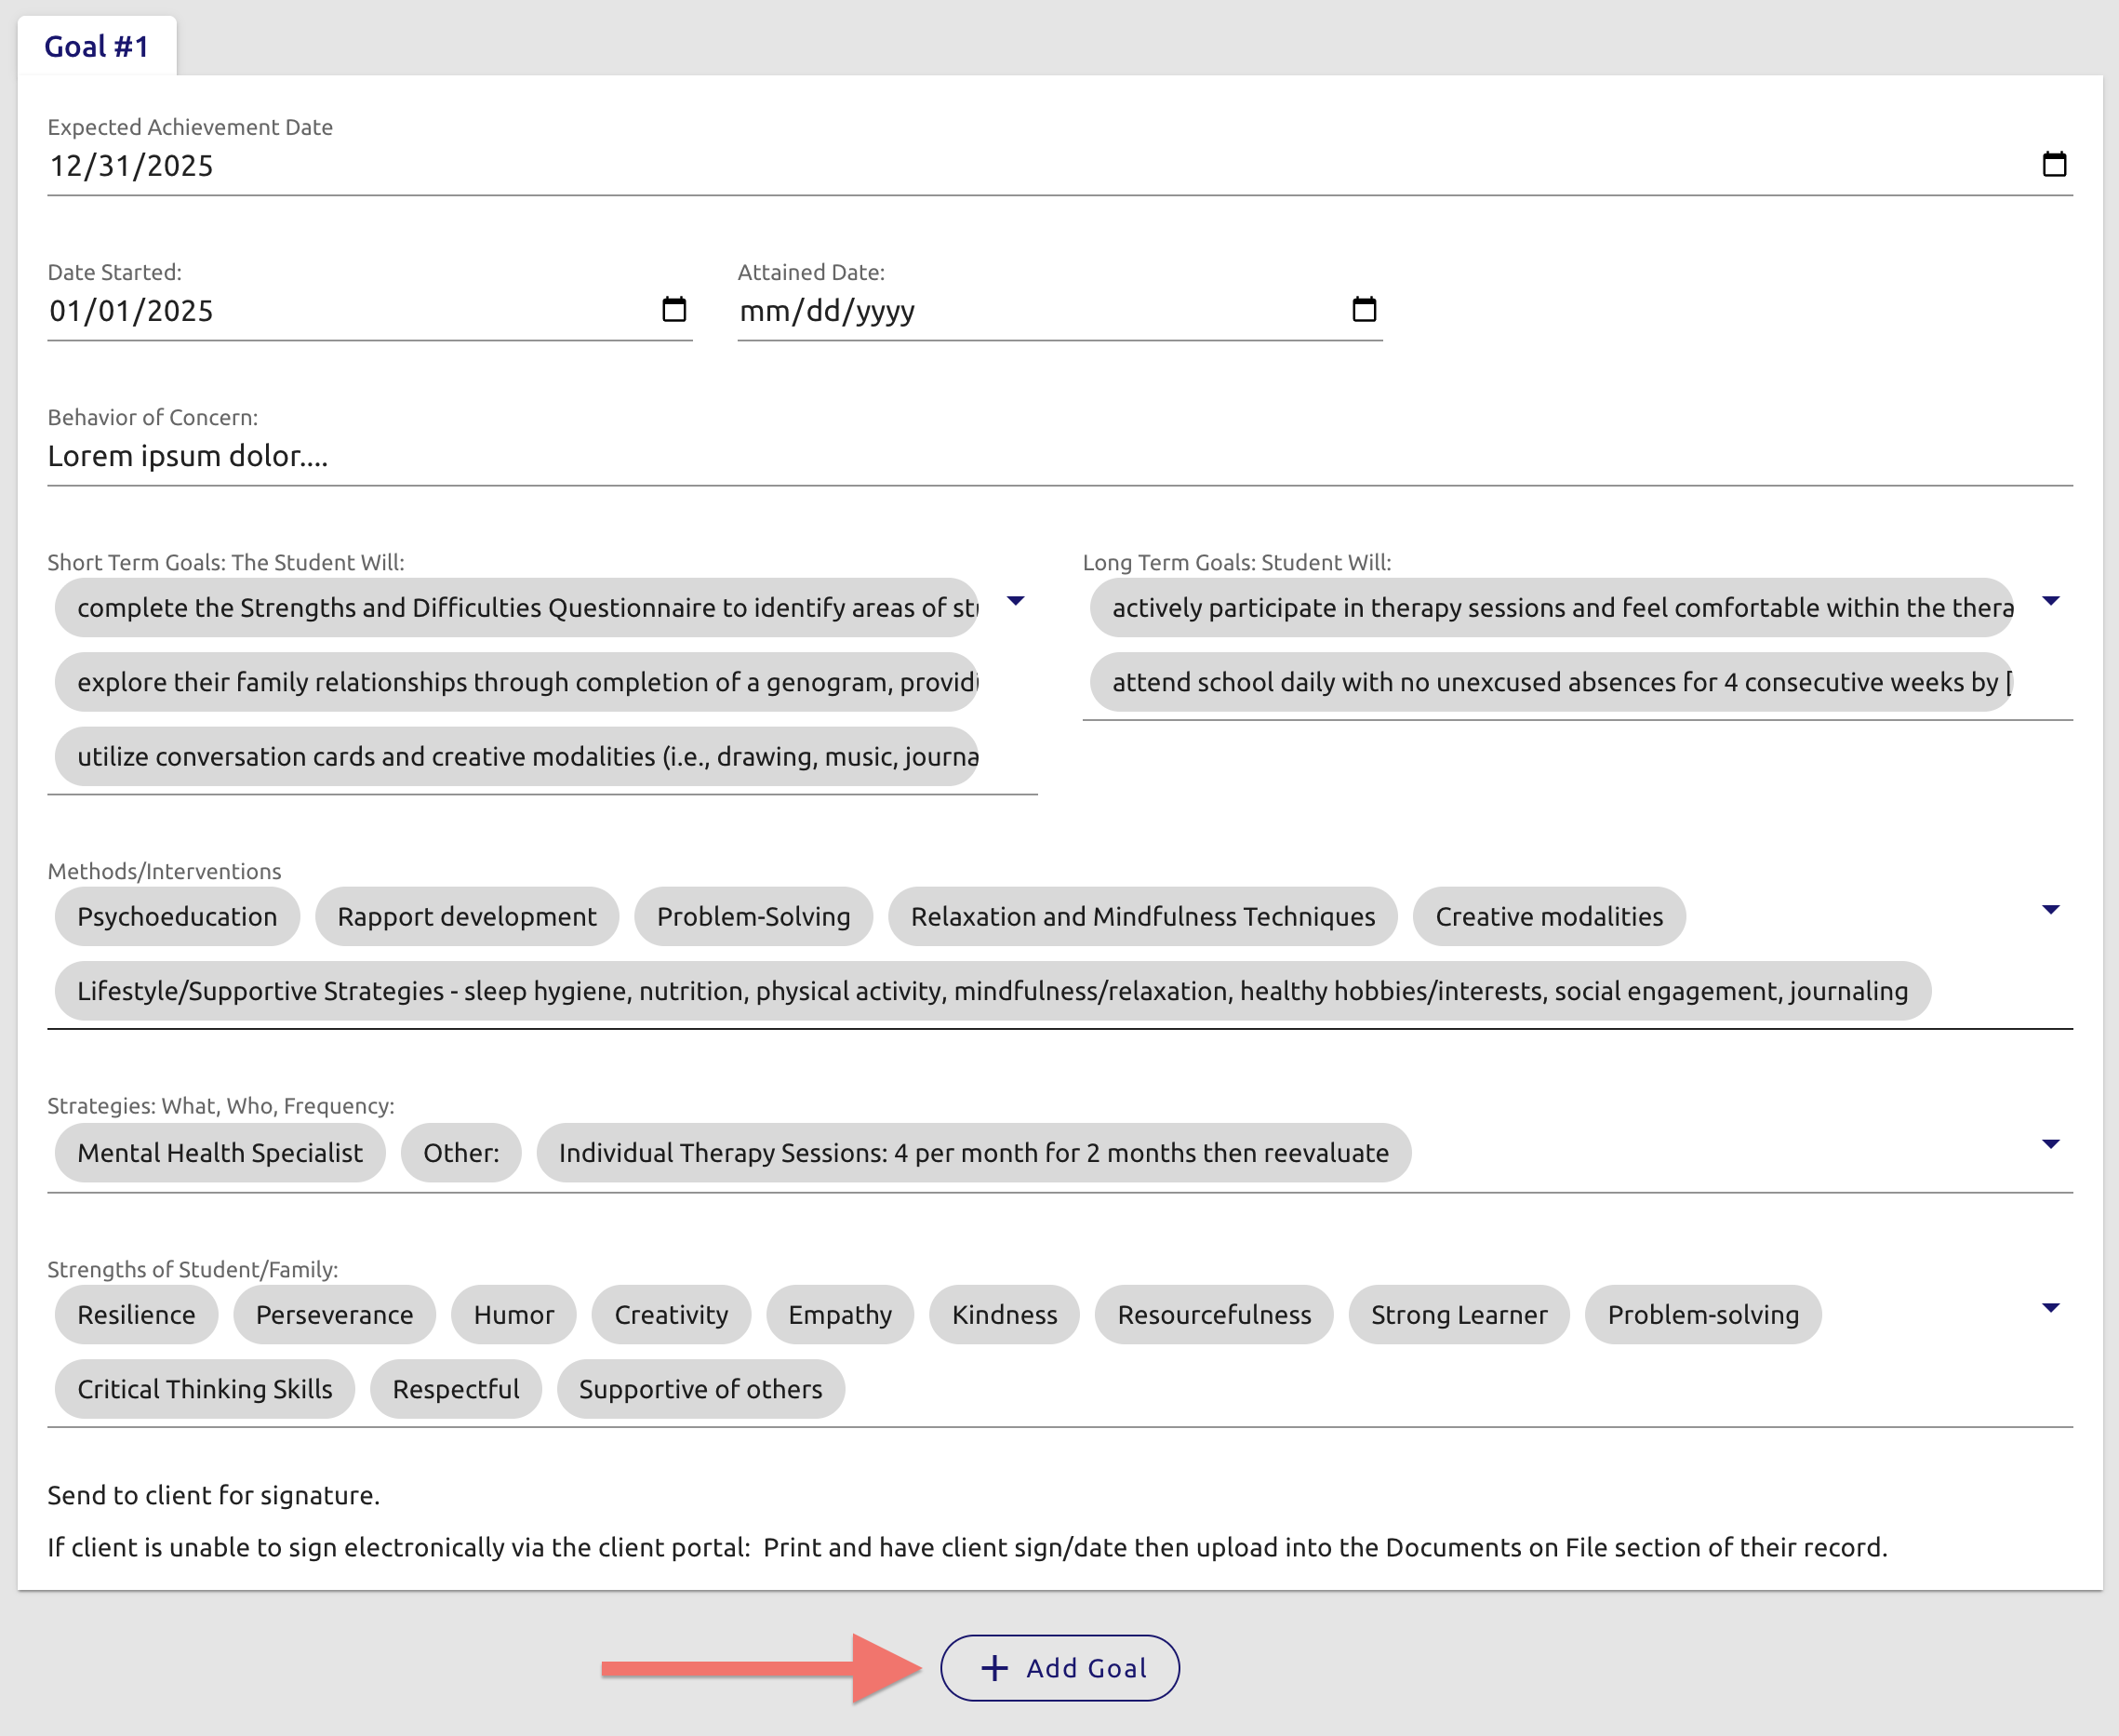Click the Date Started field
Screen dimensions: 2119x1736
(370, 310)
